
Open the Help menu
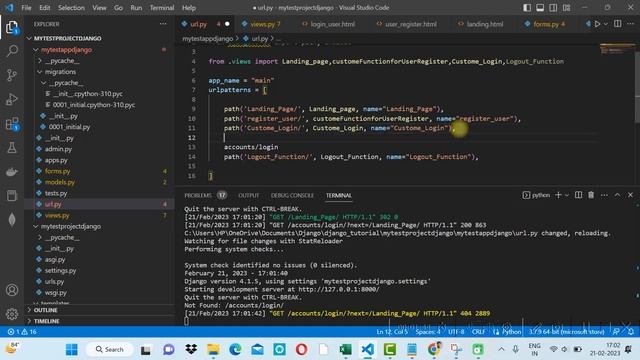click(x=189, y=8)
